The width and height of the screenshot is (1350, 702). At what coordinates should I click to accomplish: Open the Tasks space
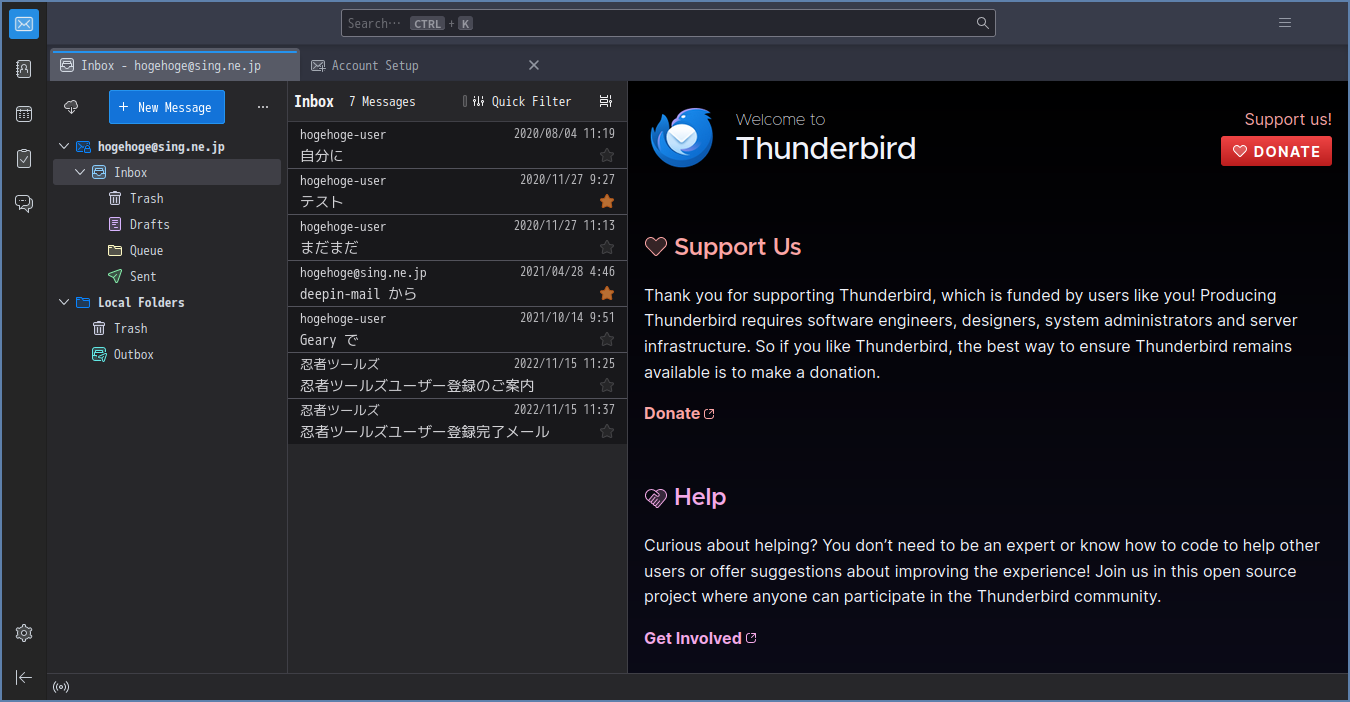(24, 159)
